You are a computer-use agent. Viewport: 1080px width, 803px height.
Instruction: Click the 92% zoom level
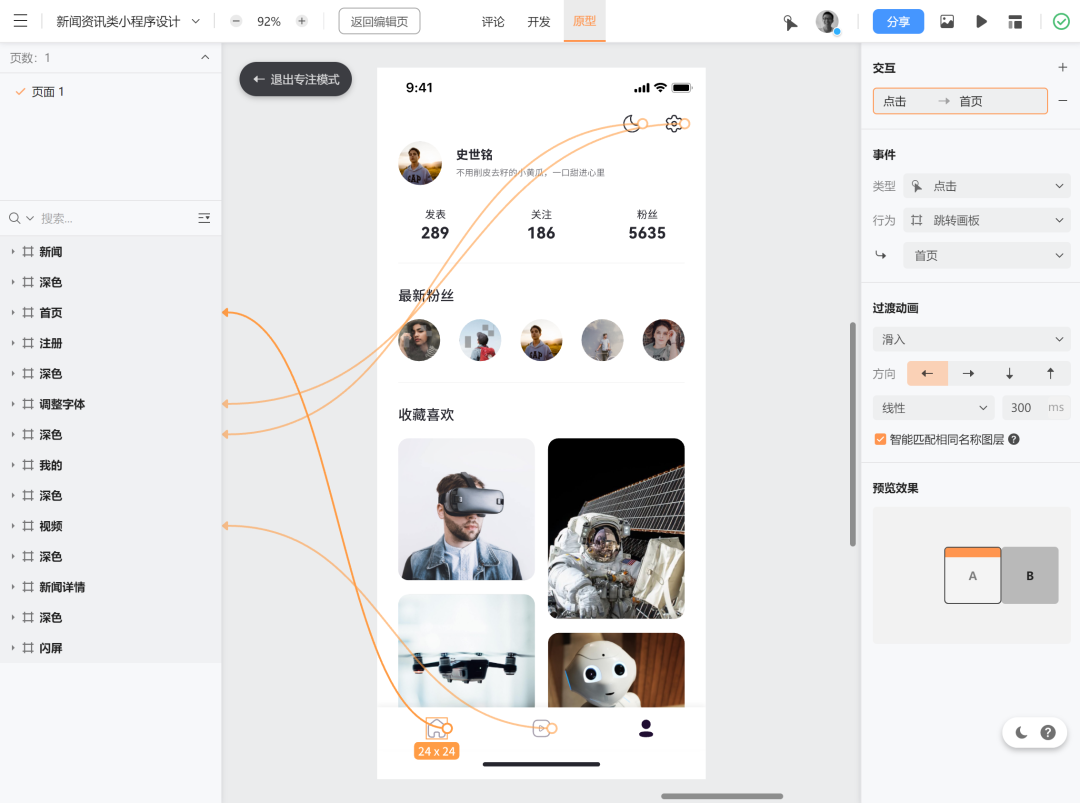pyautogui.click(x=269, y=21)
